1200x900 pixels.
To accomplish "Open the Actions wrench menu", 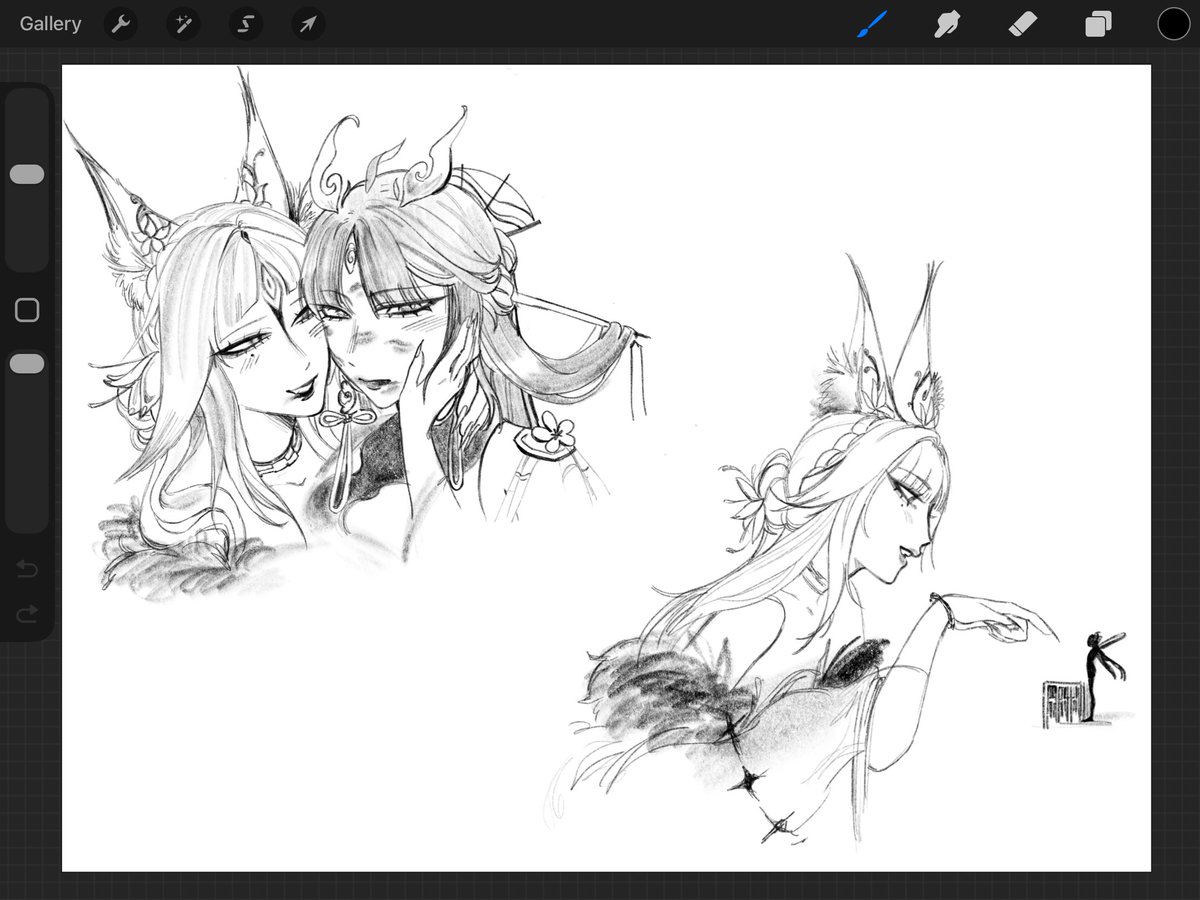I will (x=120, y=24).
